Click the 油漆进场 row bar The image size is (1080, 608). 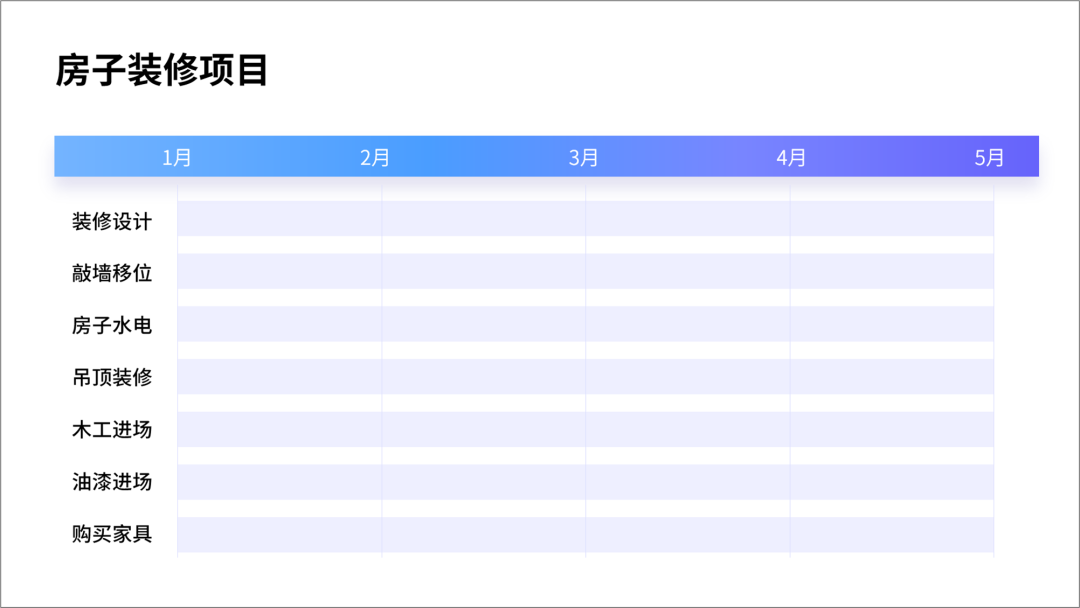click(x=585, y=482)
